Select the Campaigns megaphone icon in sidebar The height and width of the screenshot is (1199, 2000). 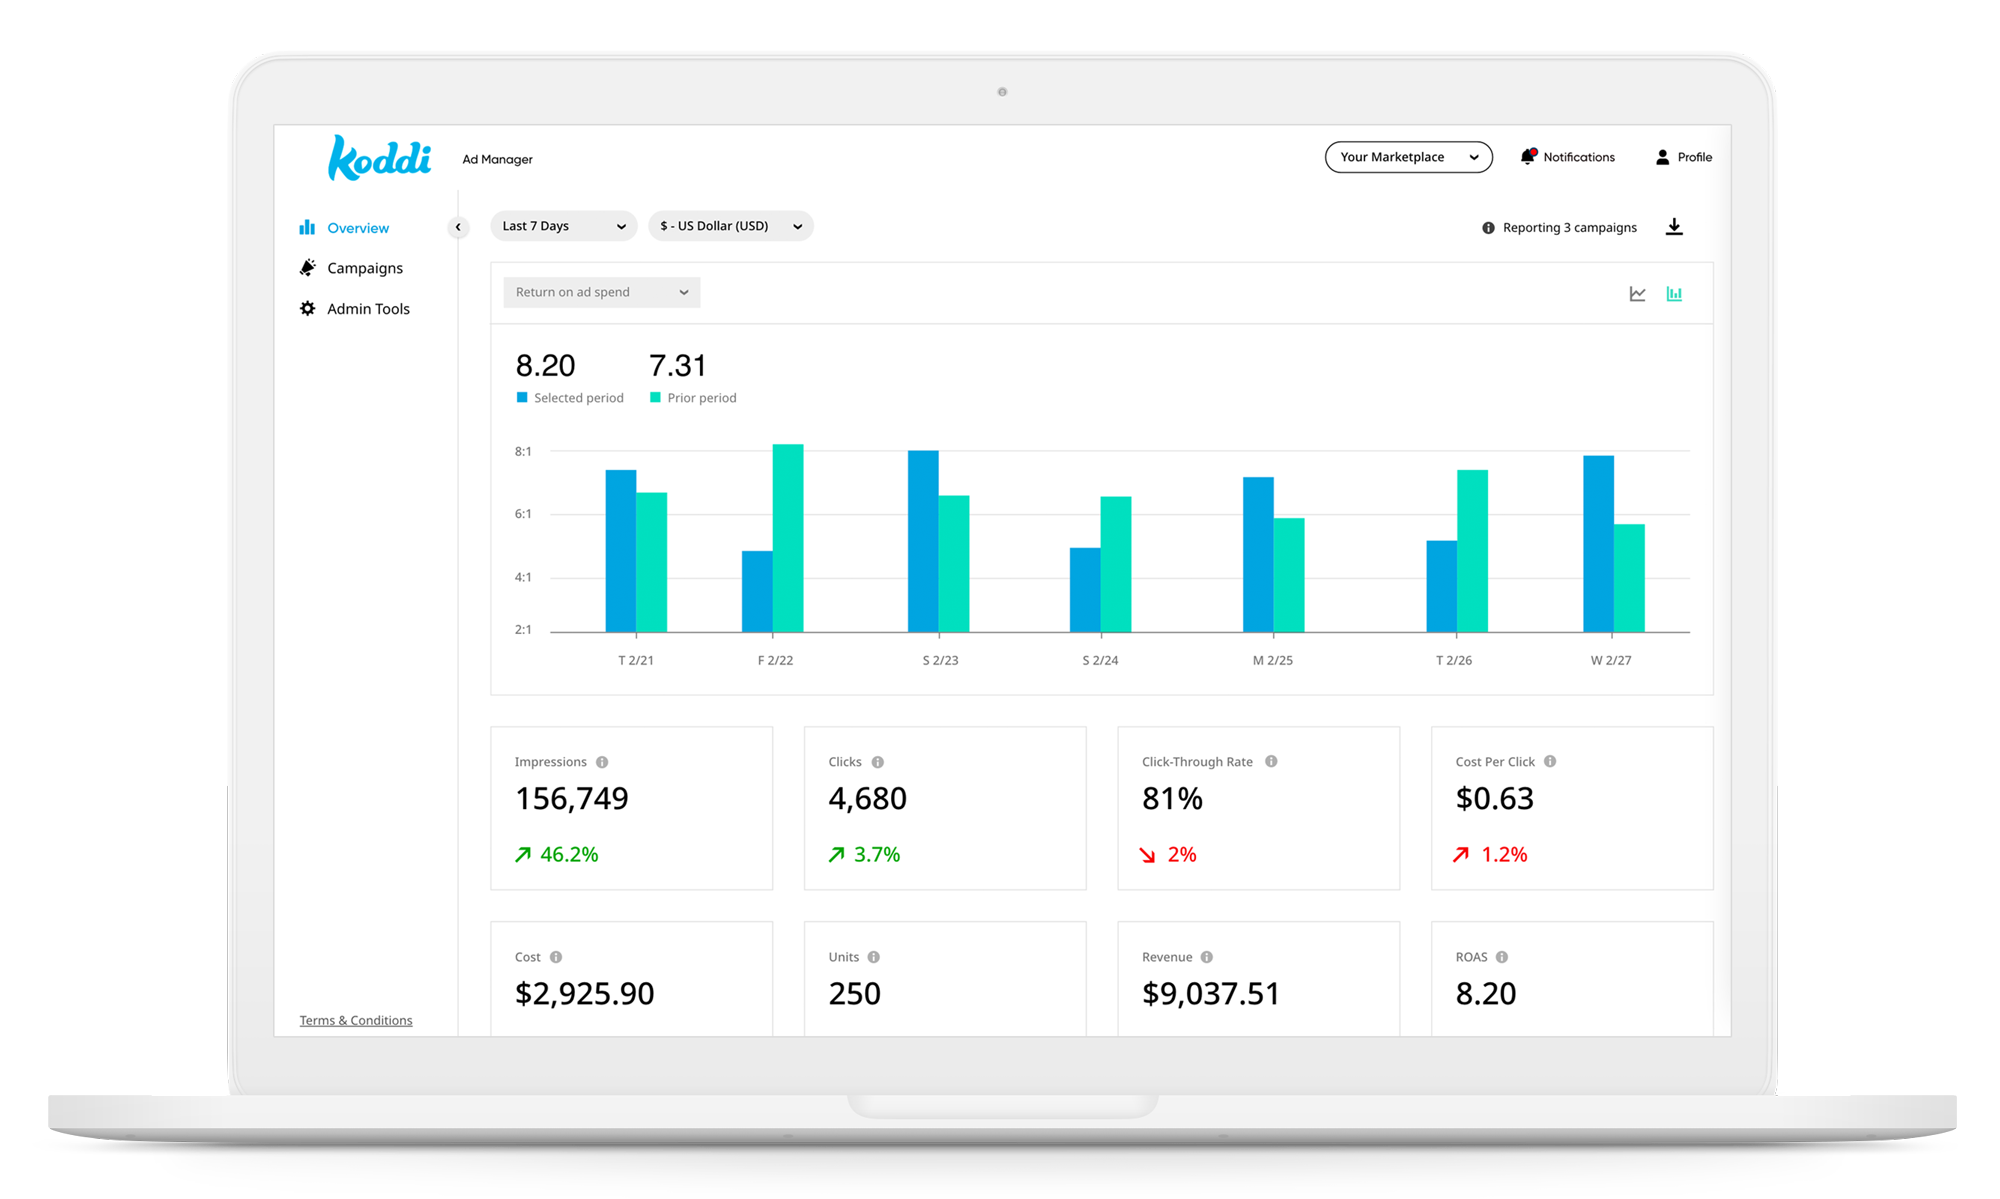coord(307,267)
